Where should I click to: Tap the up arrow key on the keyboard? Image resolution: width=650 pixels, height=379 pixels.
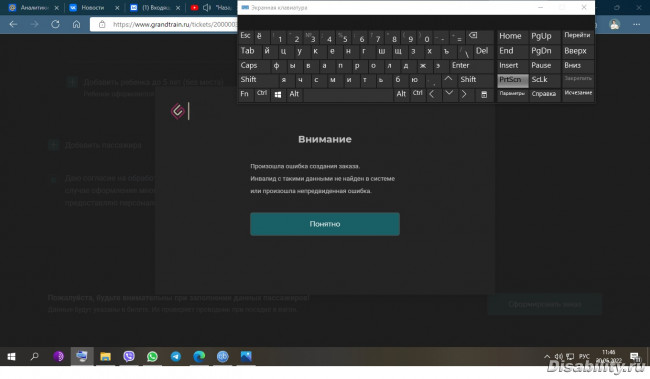[x=448, y=79]
